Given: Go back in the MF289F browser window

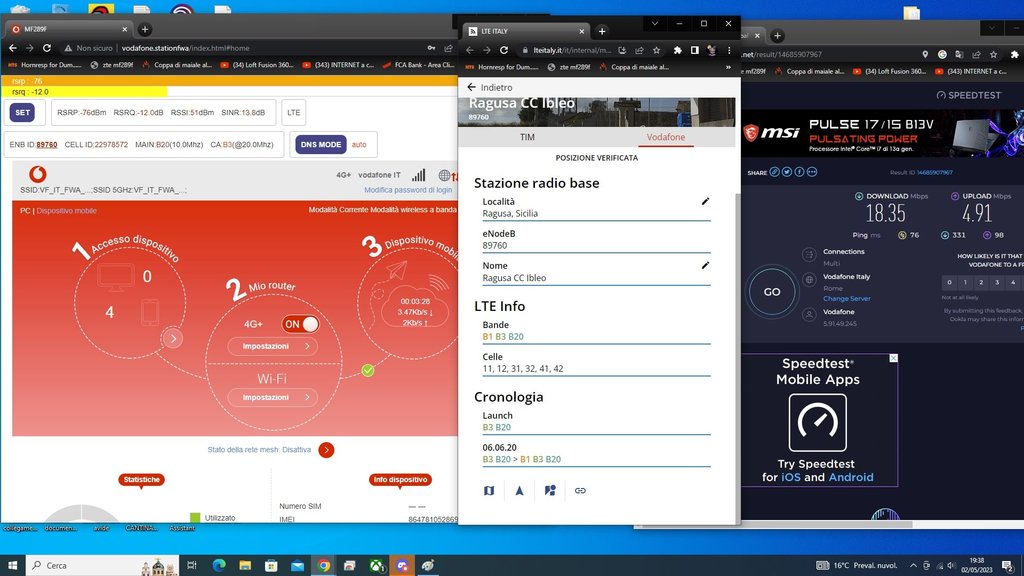Looking at the screenshot, I should pos(13,48).
